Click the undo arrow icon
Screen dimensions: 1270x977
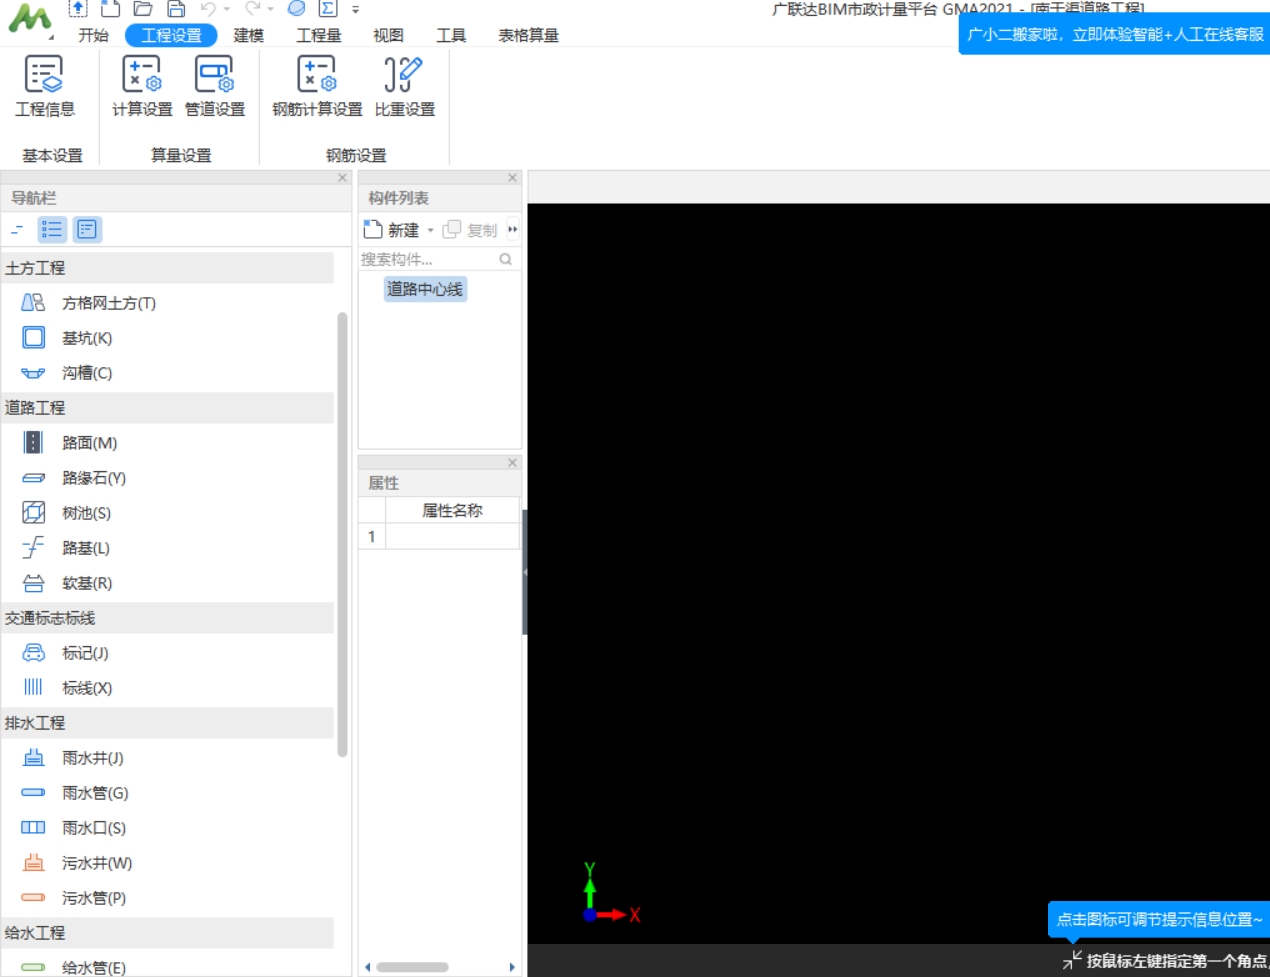click(x=208, y=9)
